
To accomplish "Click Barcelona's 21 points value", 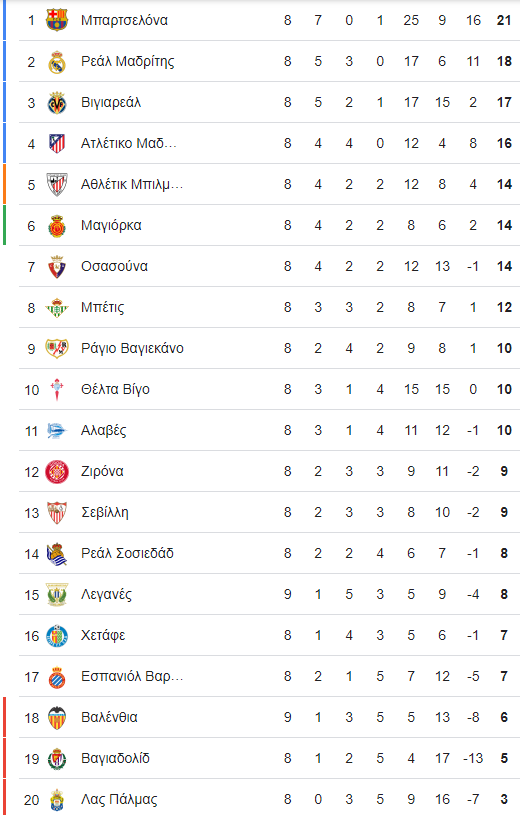I will (x=504, y=20).
